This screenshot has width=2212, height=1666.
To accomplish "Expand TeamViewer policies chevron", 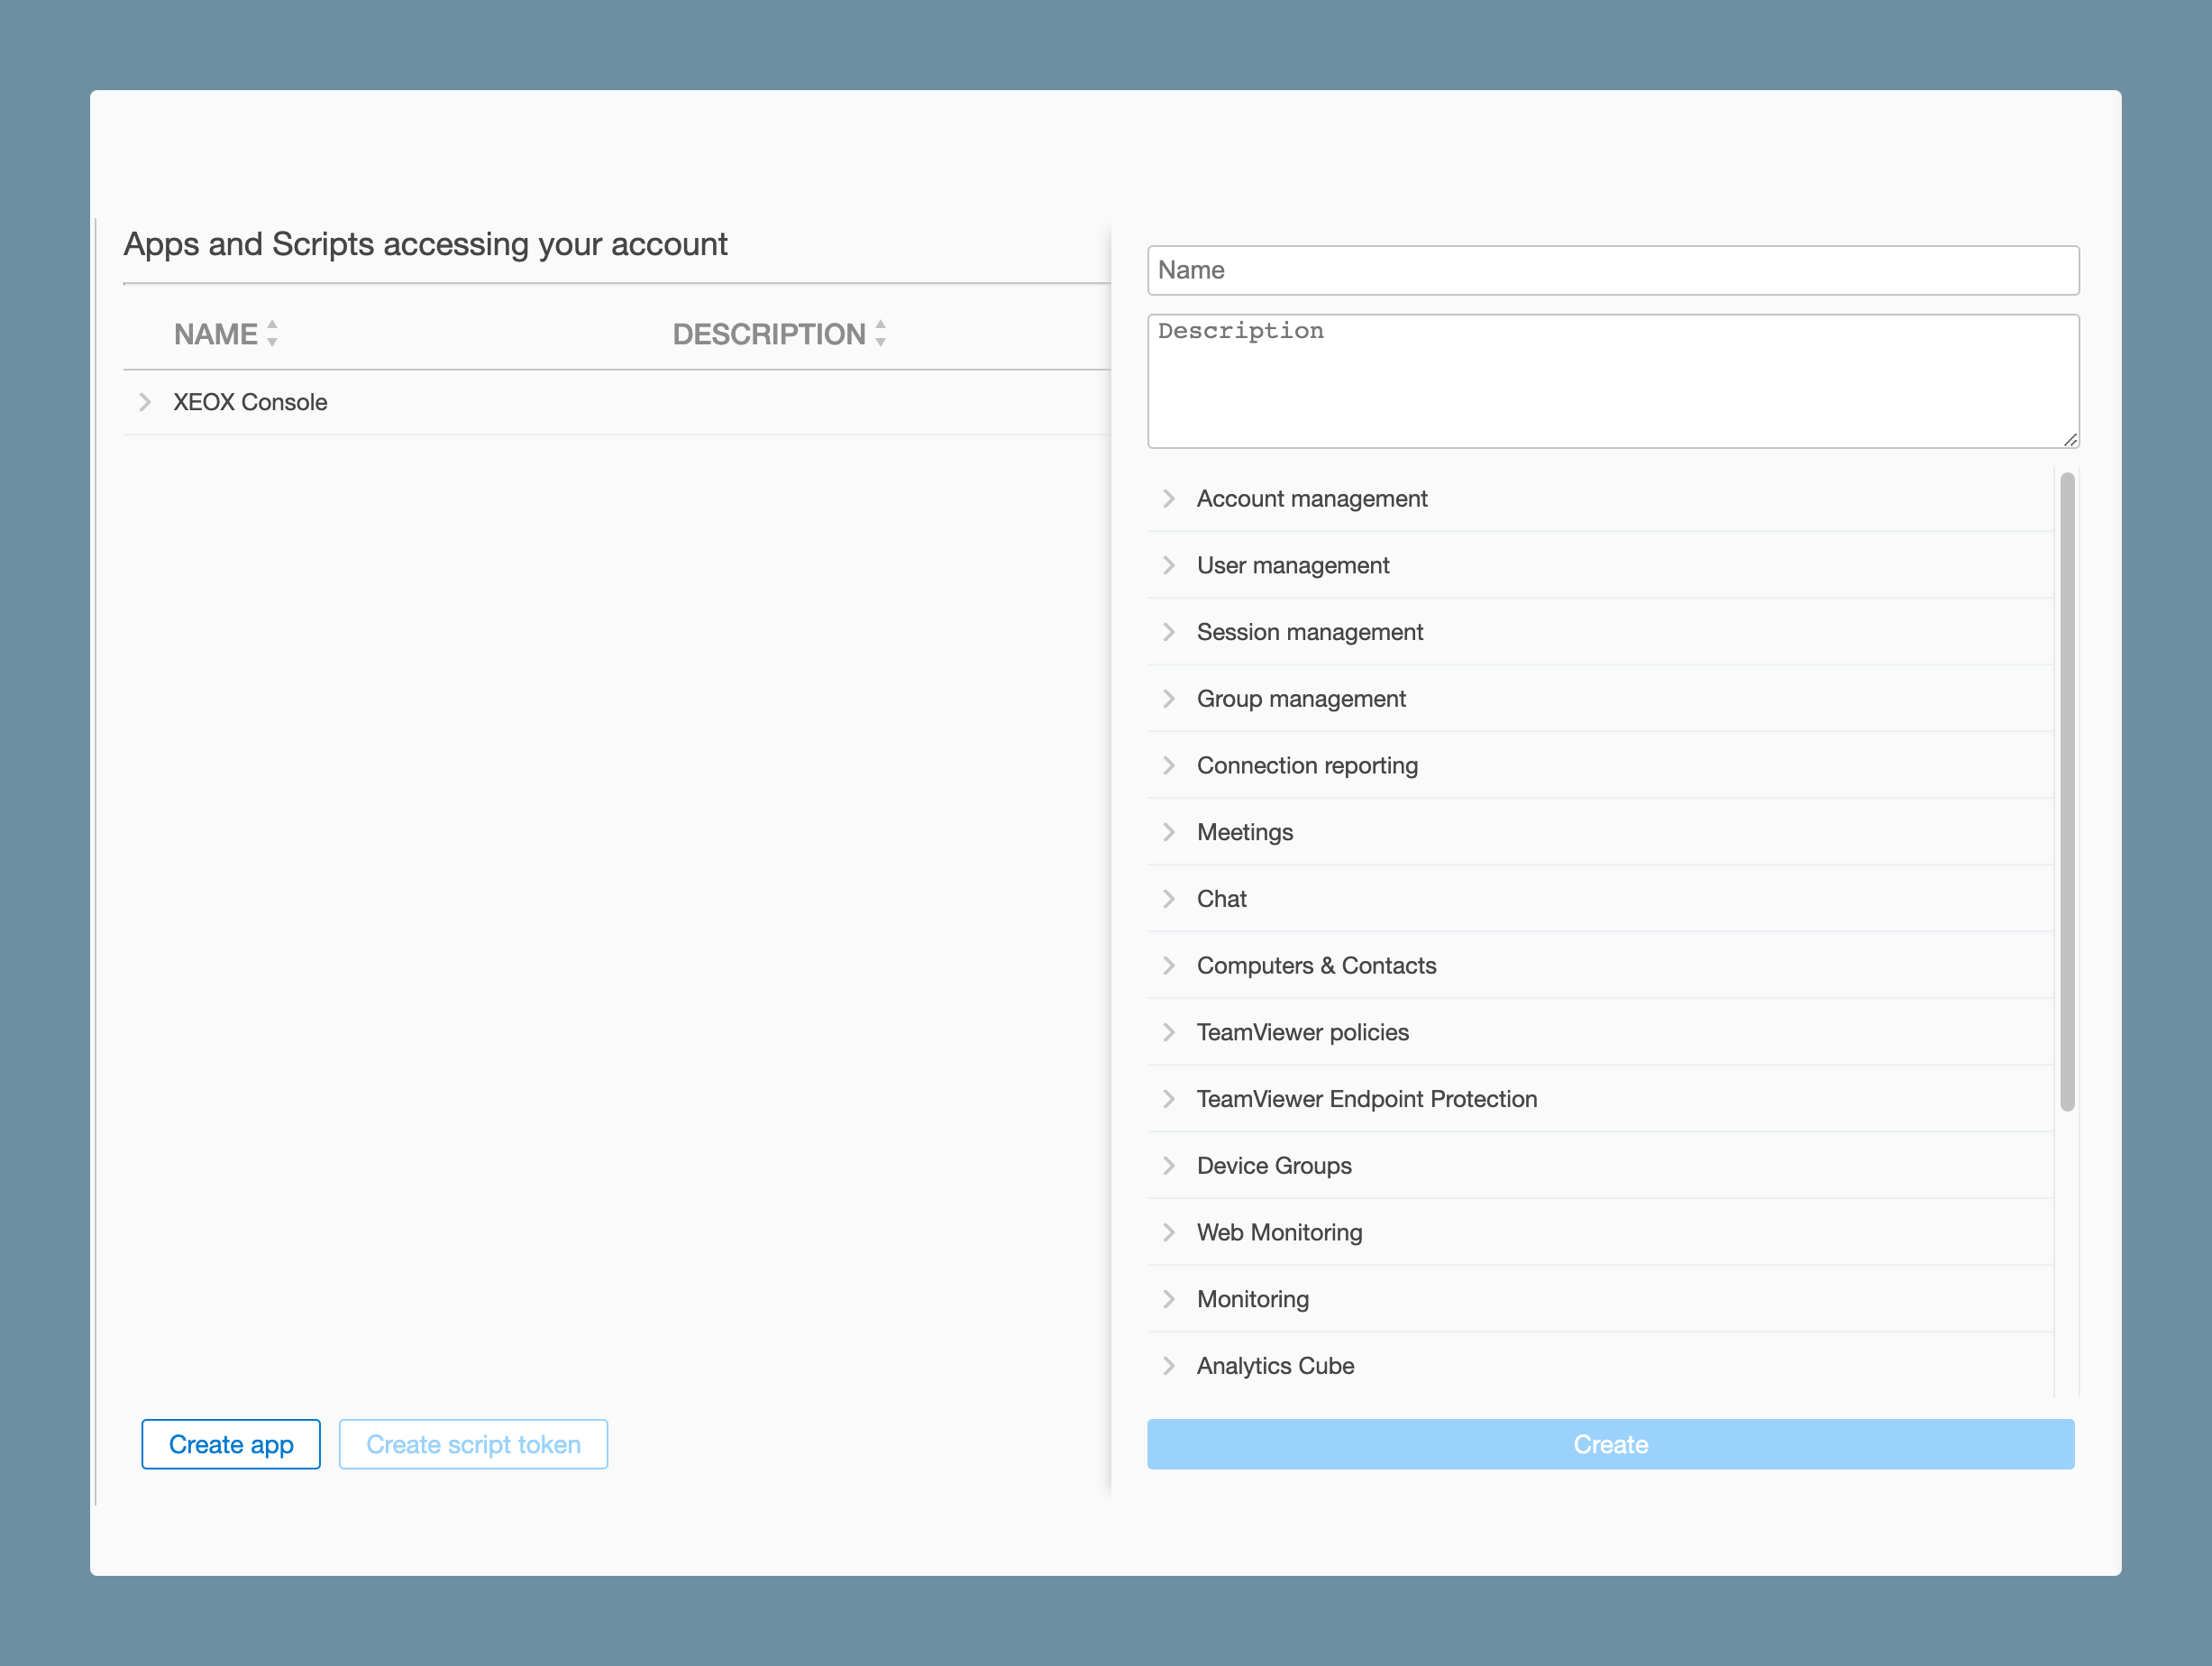I will point(1168,1032).
